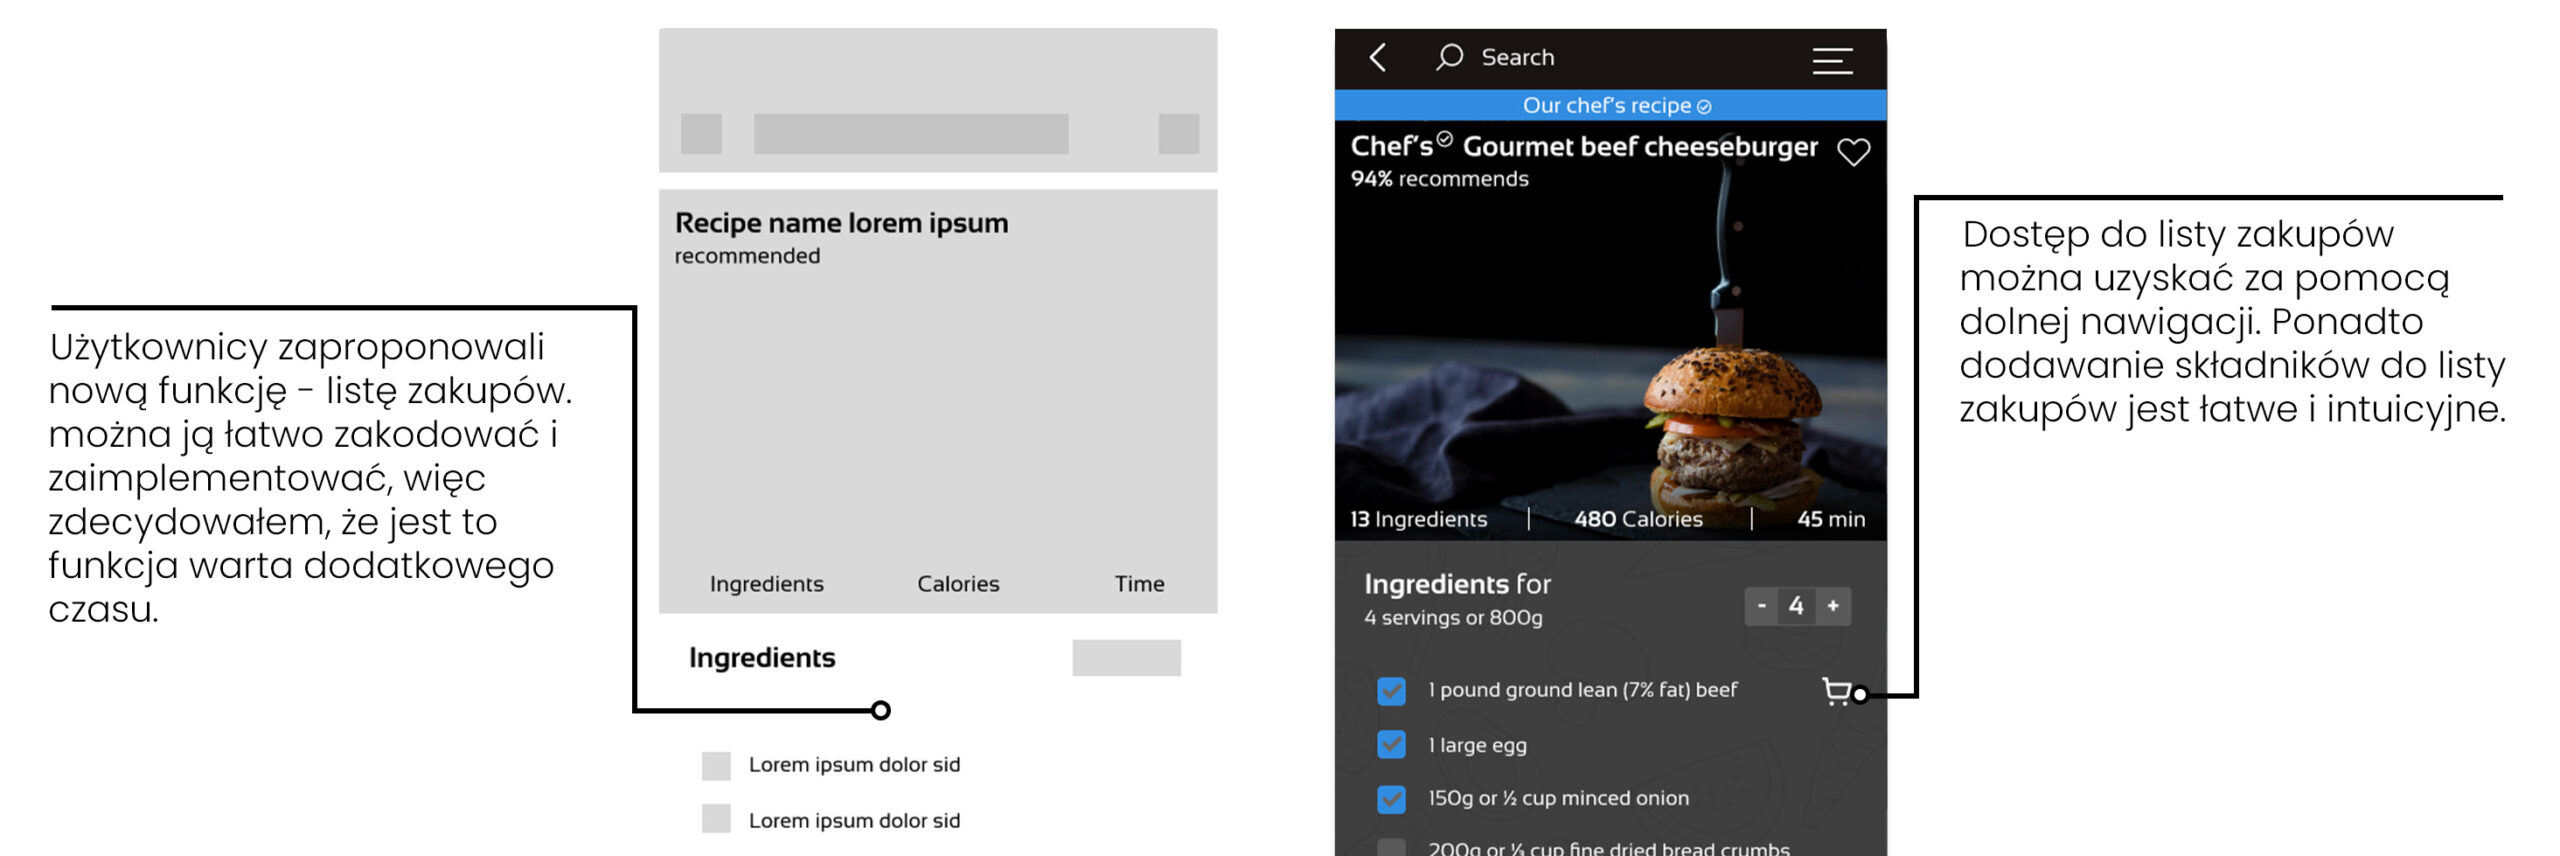Click the Our chef's recipe banner
The image size is (2560, 856).
click(x=1606, y=106)
